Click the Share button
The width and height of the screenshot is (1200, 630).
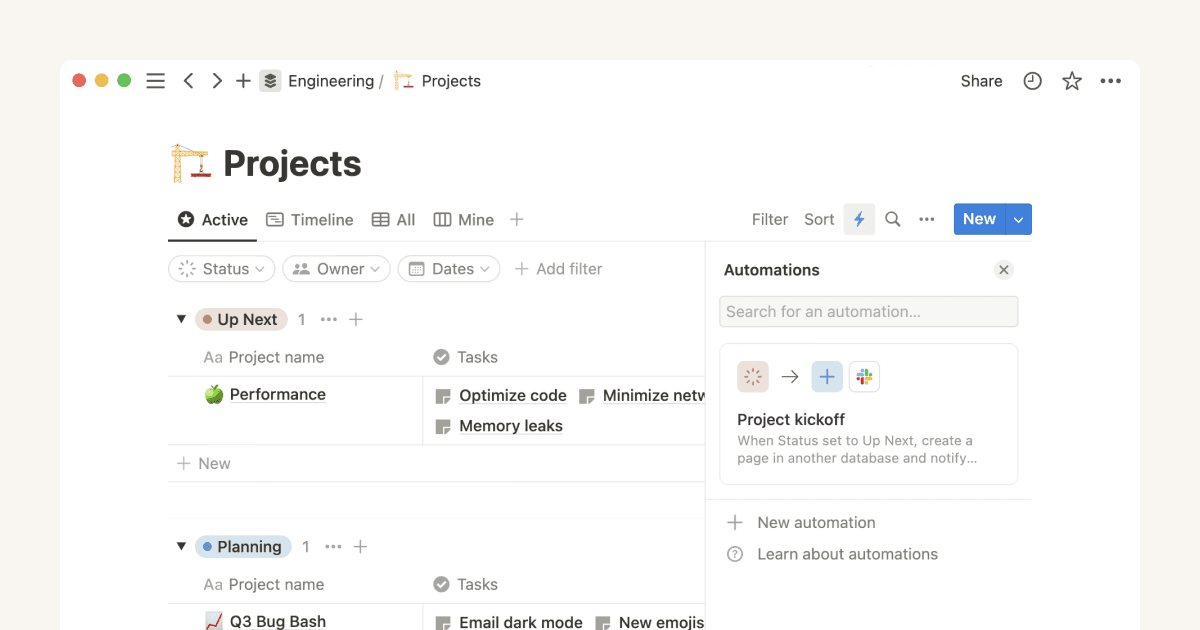pos(980,80)
